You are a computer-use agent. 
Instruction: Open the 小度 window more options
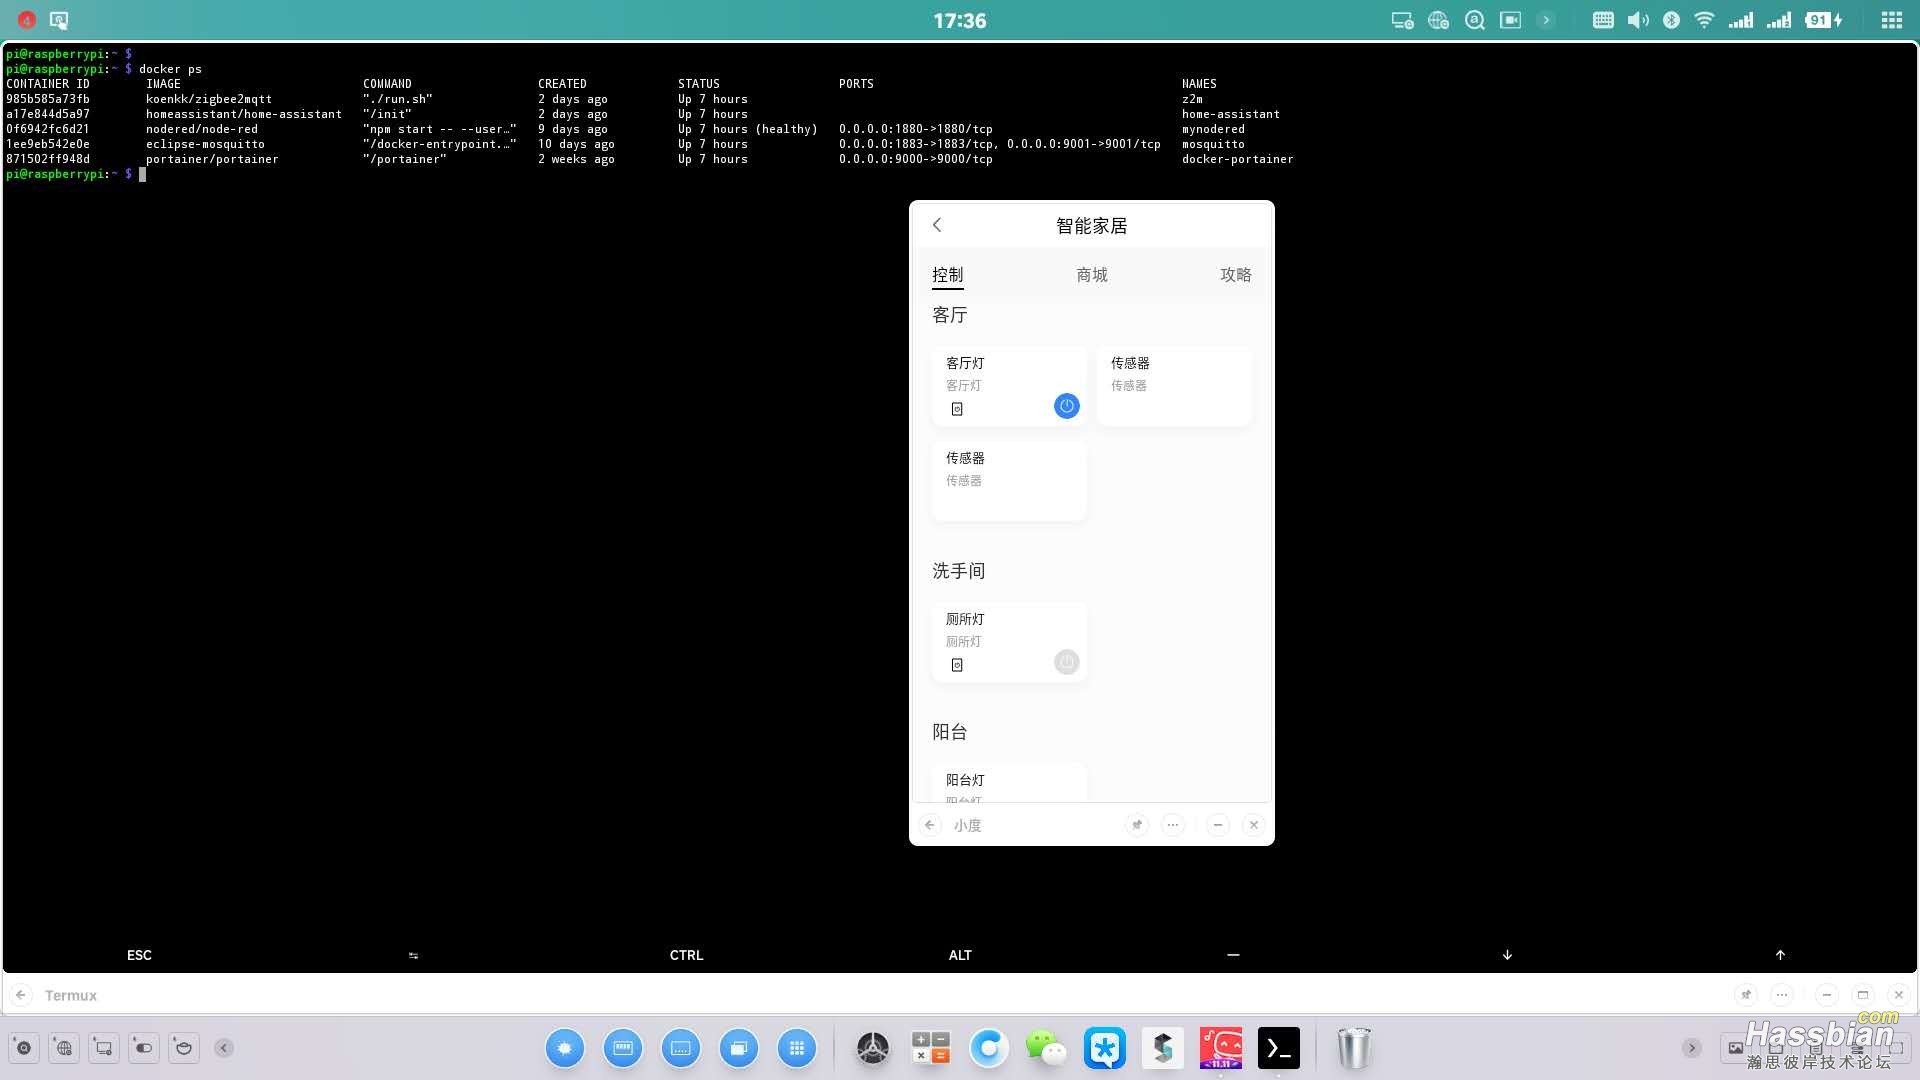pyautogui.click(x=1173, y=825)
